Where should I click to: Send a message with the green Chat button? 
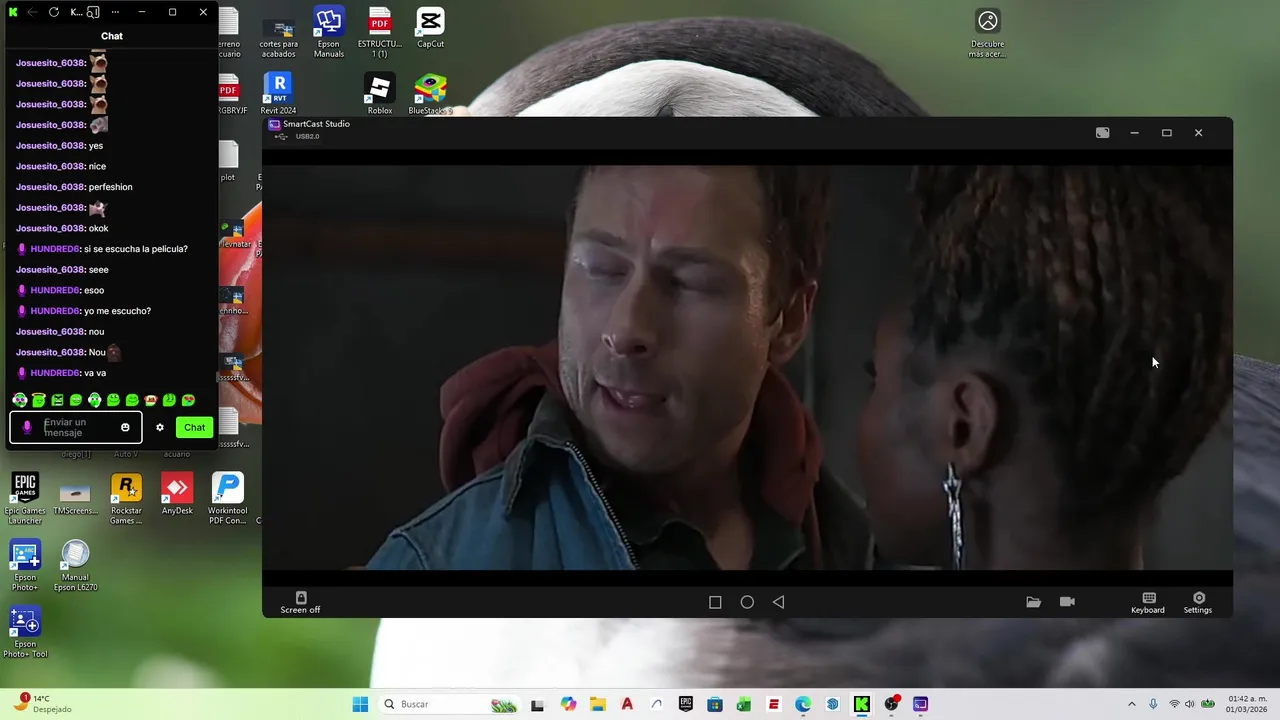click(x=194, y=427)
